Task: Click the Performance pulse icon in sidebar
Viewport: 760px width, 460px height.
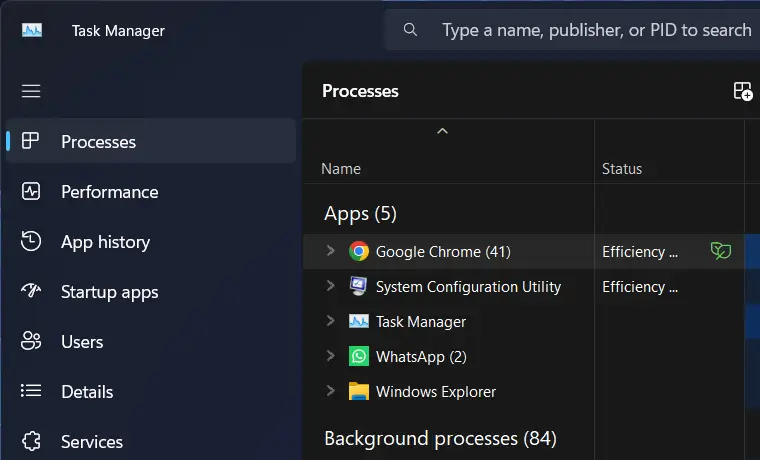Action: 31,191
